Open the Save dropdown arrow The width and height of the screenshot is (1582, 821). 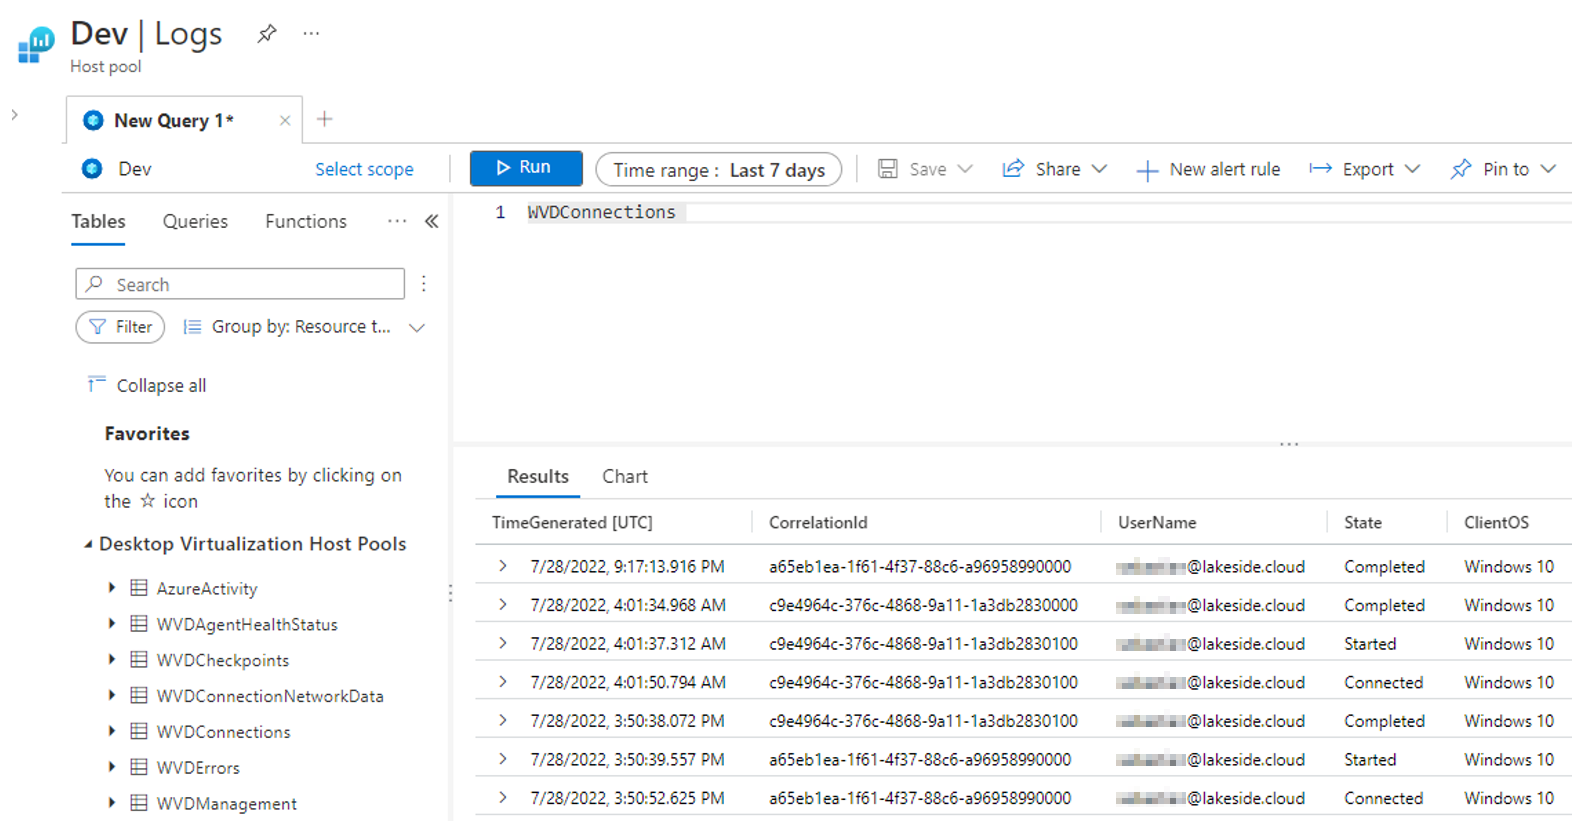(965, 169)
